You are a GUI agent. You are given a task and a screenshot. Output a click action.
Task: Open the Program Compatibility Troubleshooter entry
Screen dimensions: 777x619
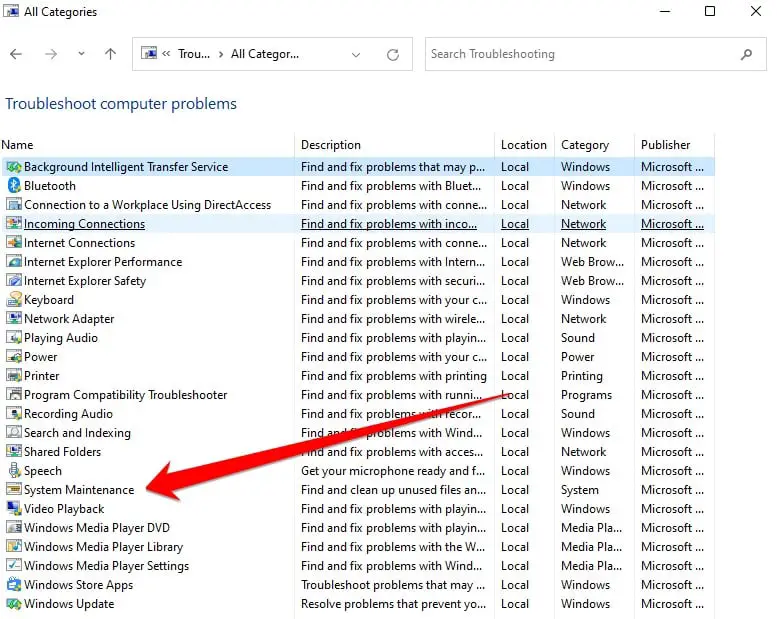pos(125,395)
